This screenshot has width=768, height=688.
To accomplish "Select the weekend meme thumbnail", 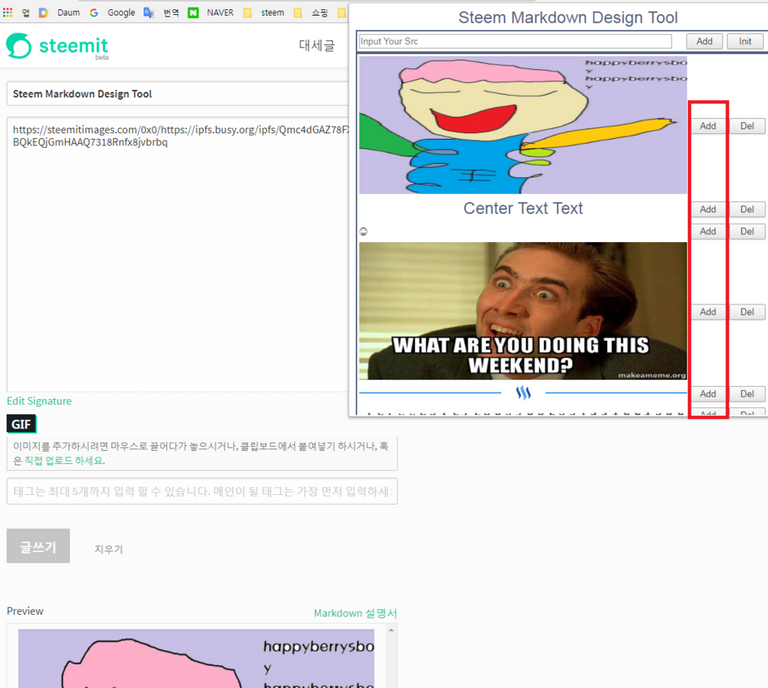I will pyautogui.click(x=523, y=311).
